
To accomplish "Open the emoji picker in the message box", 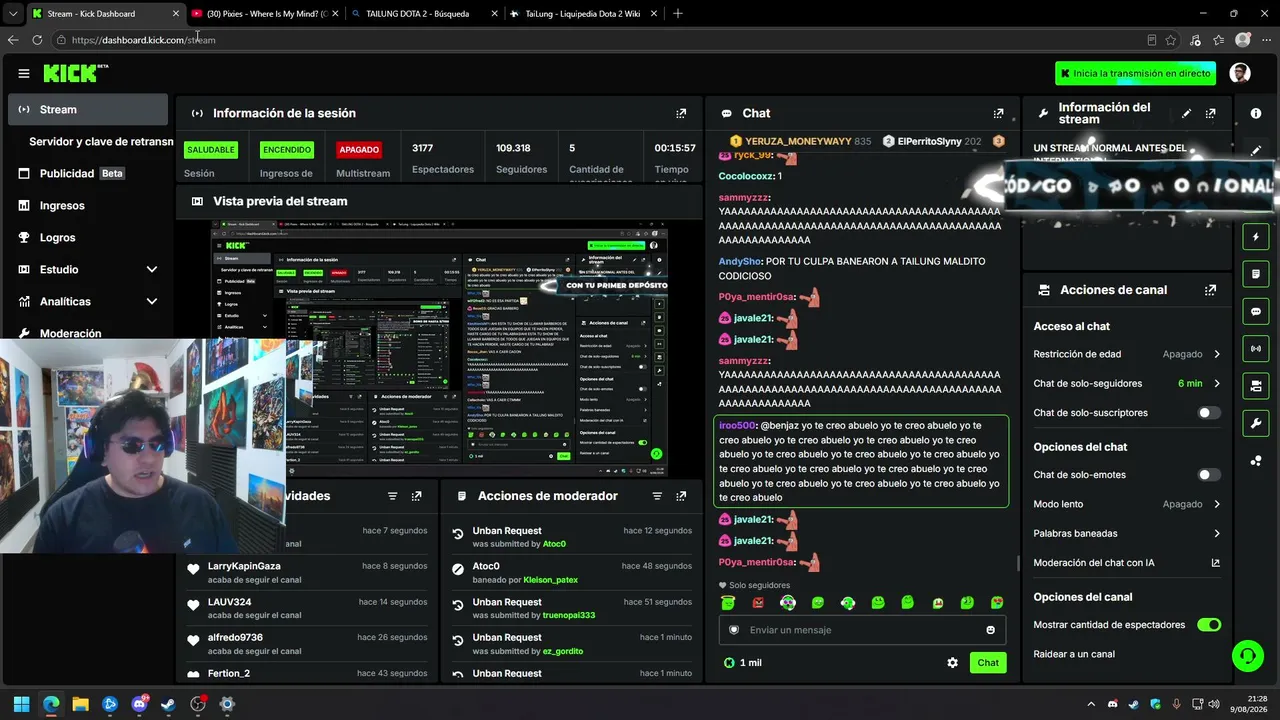I will point(991,630).
